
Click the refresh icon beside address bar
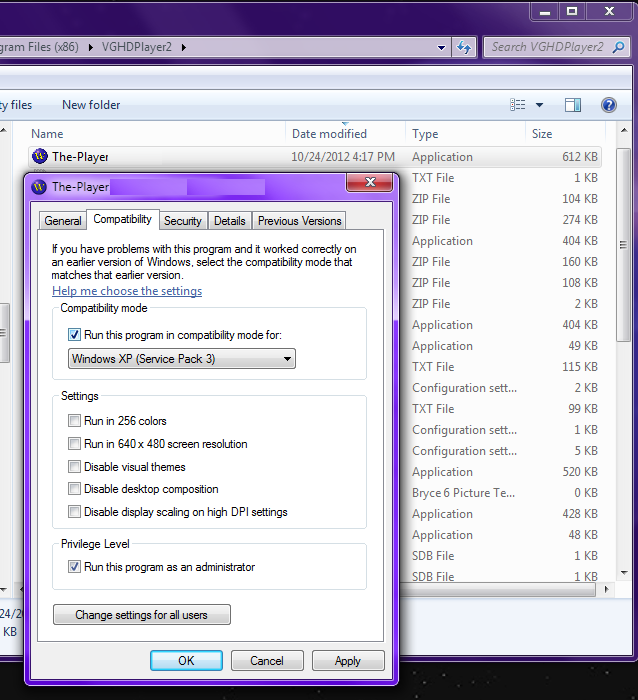pyautogui.click(x=464, y=47)
